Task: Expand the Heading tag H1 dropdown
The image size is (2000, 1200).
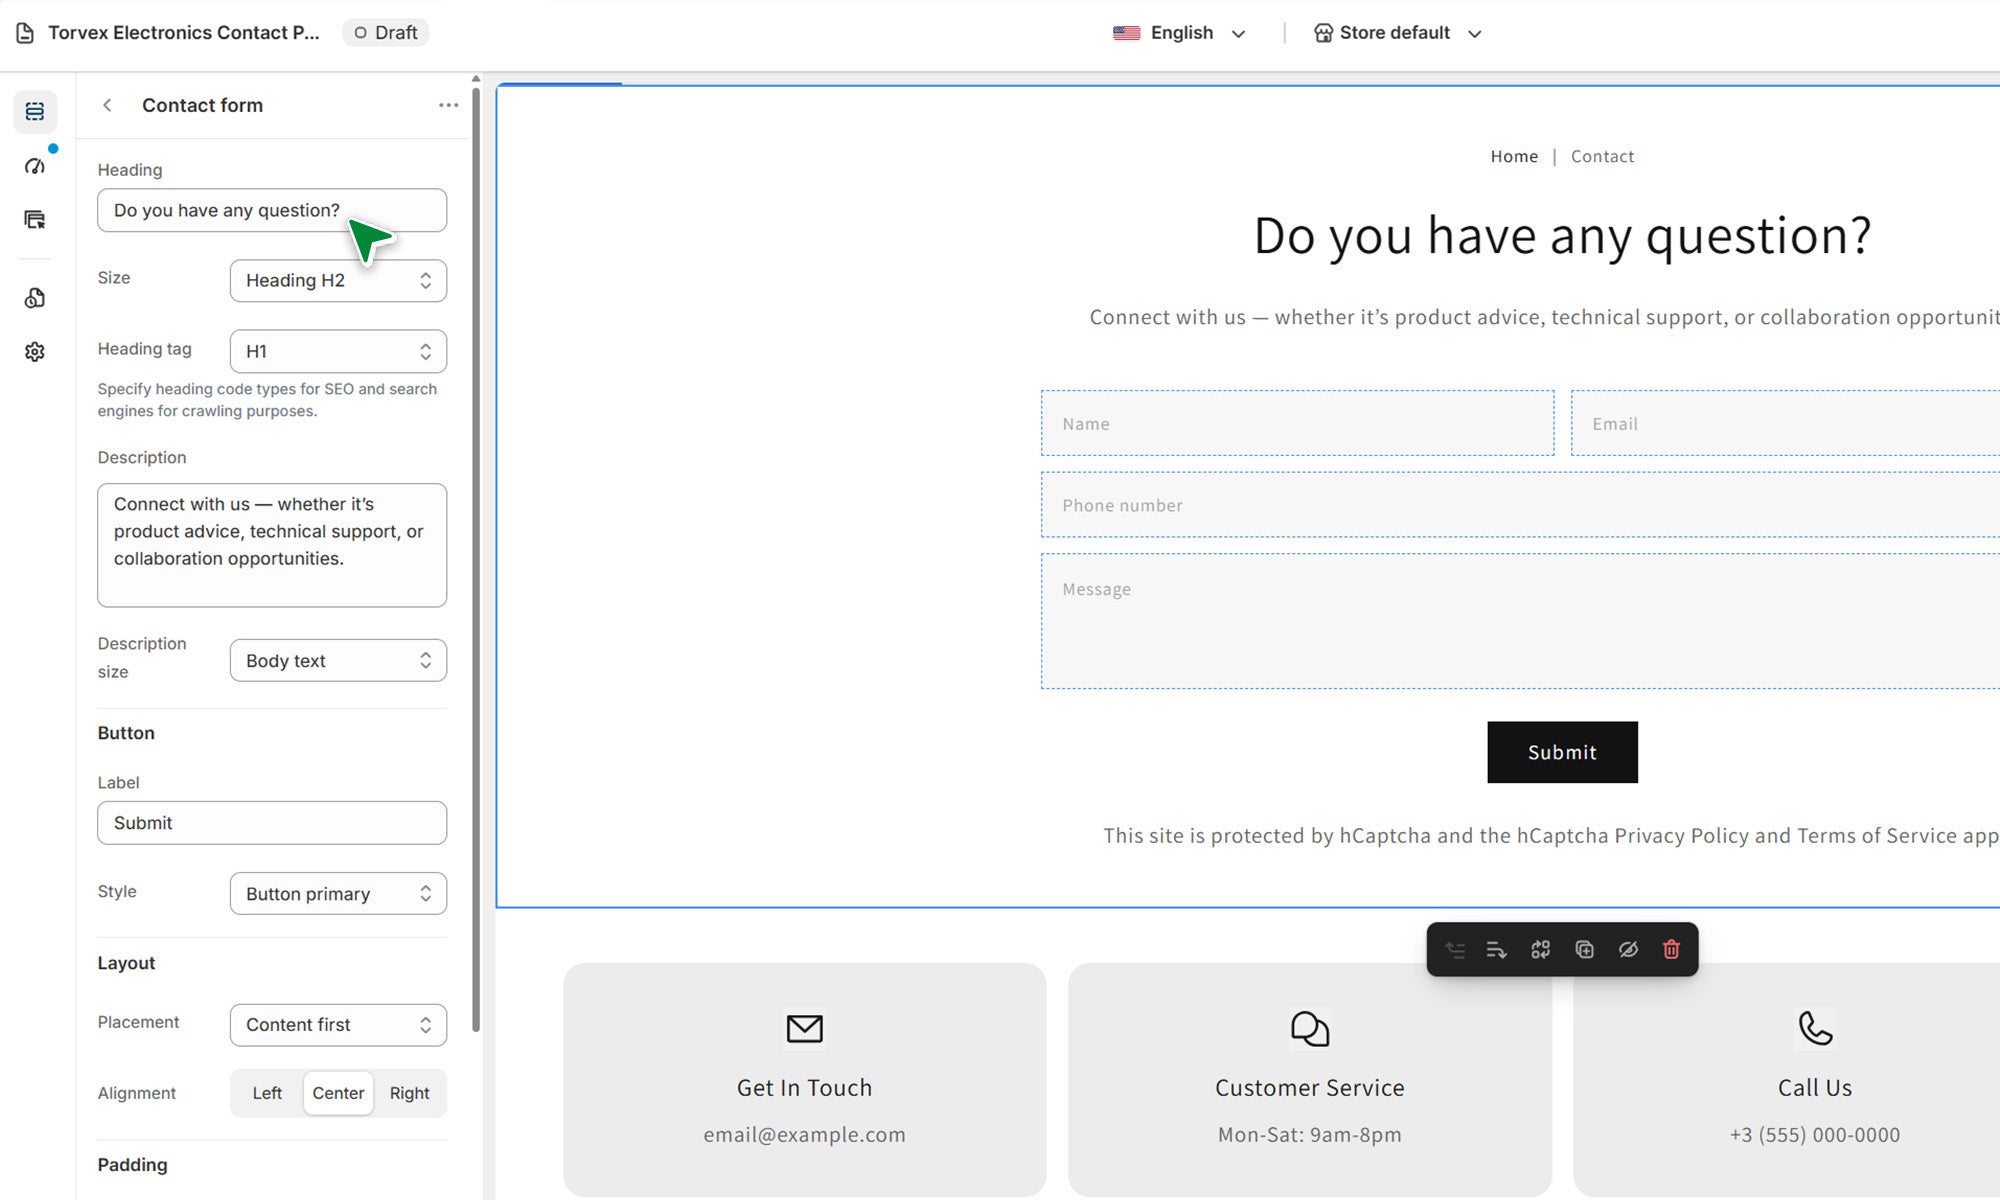Action: click(x=338, y=352)
